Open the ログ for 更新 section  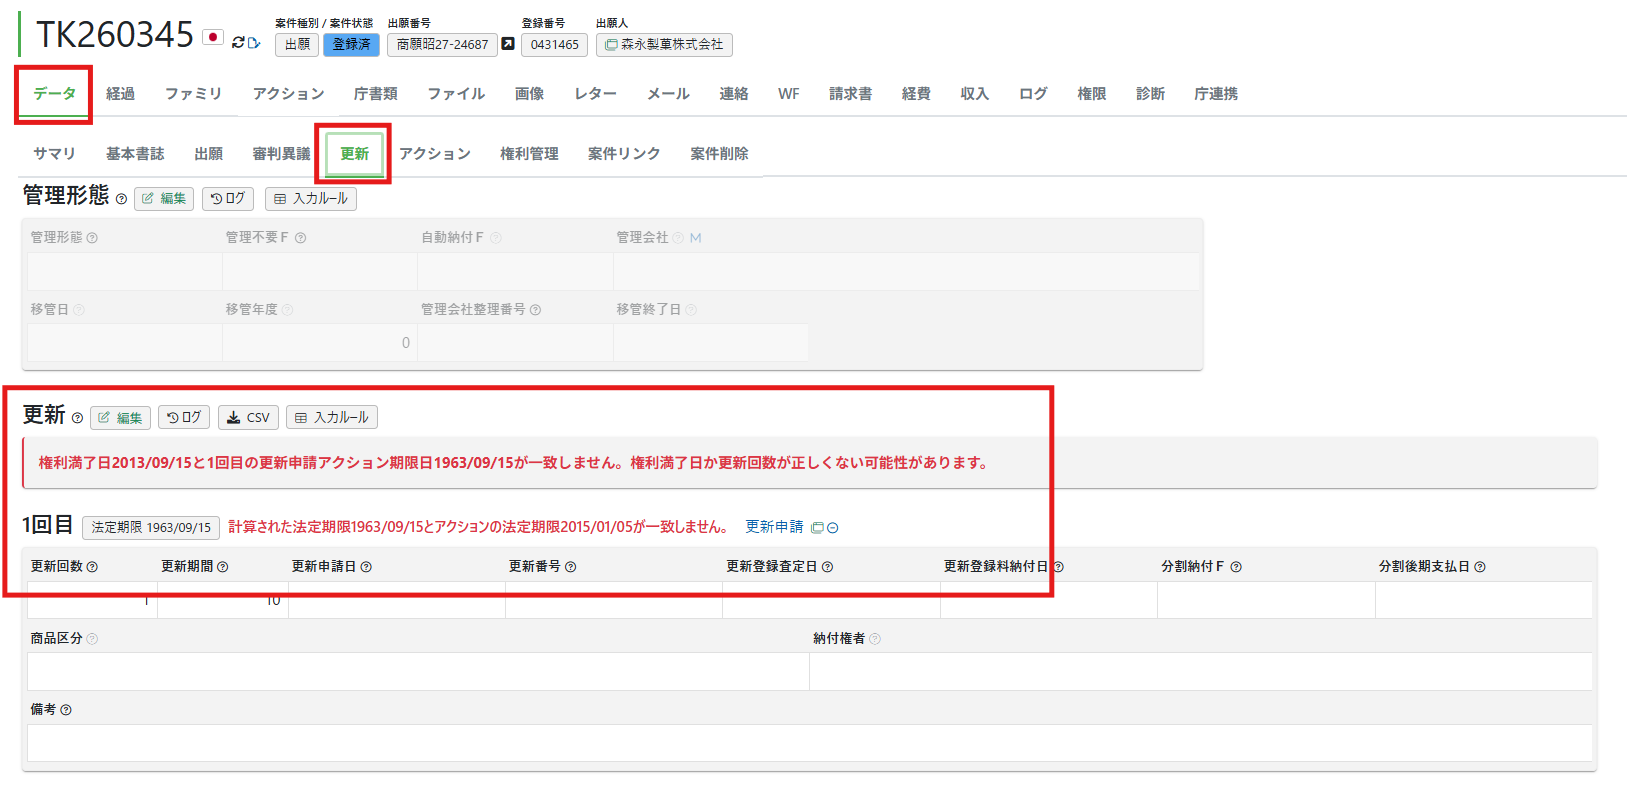tap(184, 417)
